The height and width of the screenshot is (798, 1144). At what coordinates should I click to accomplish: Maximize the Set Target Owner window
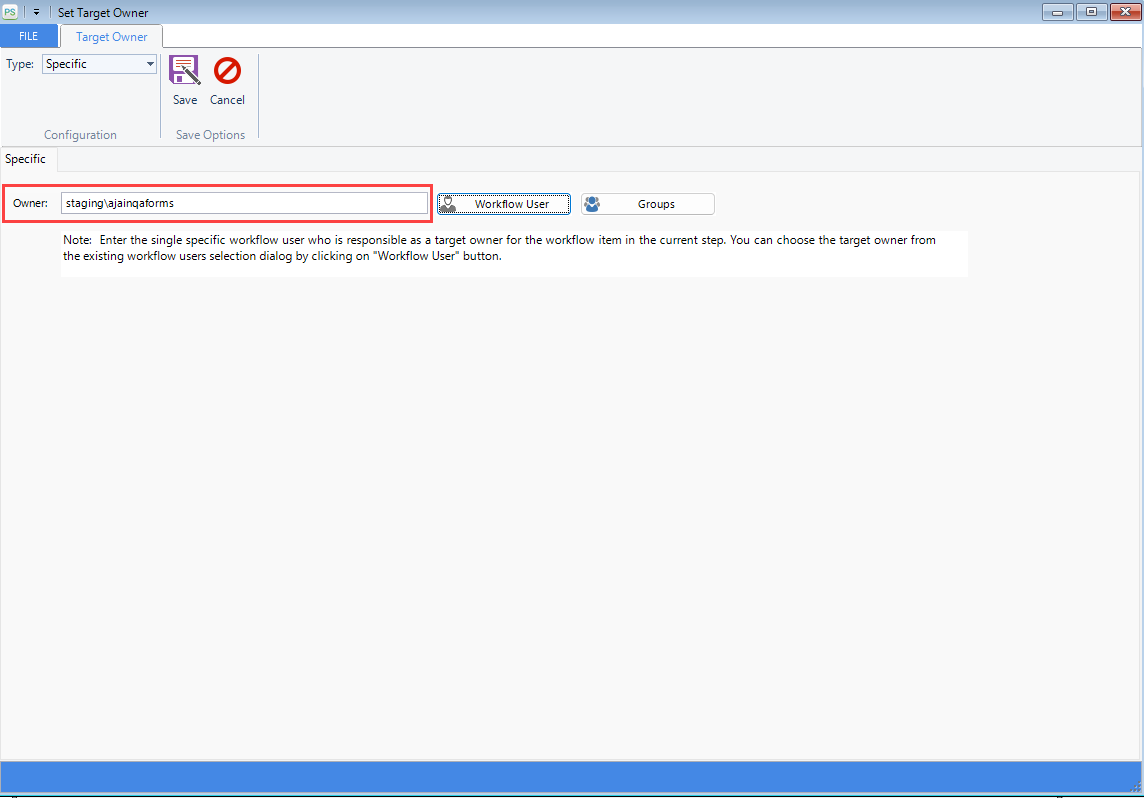[x=1089, y=12]
